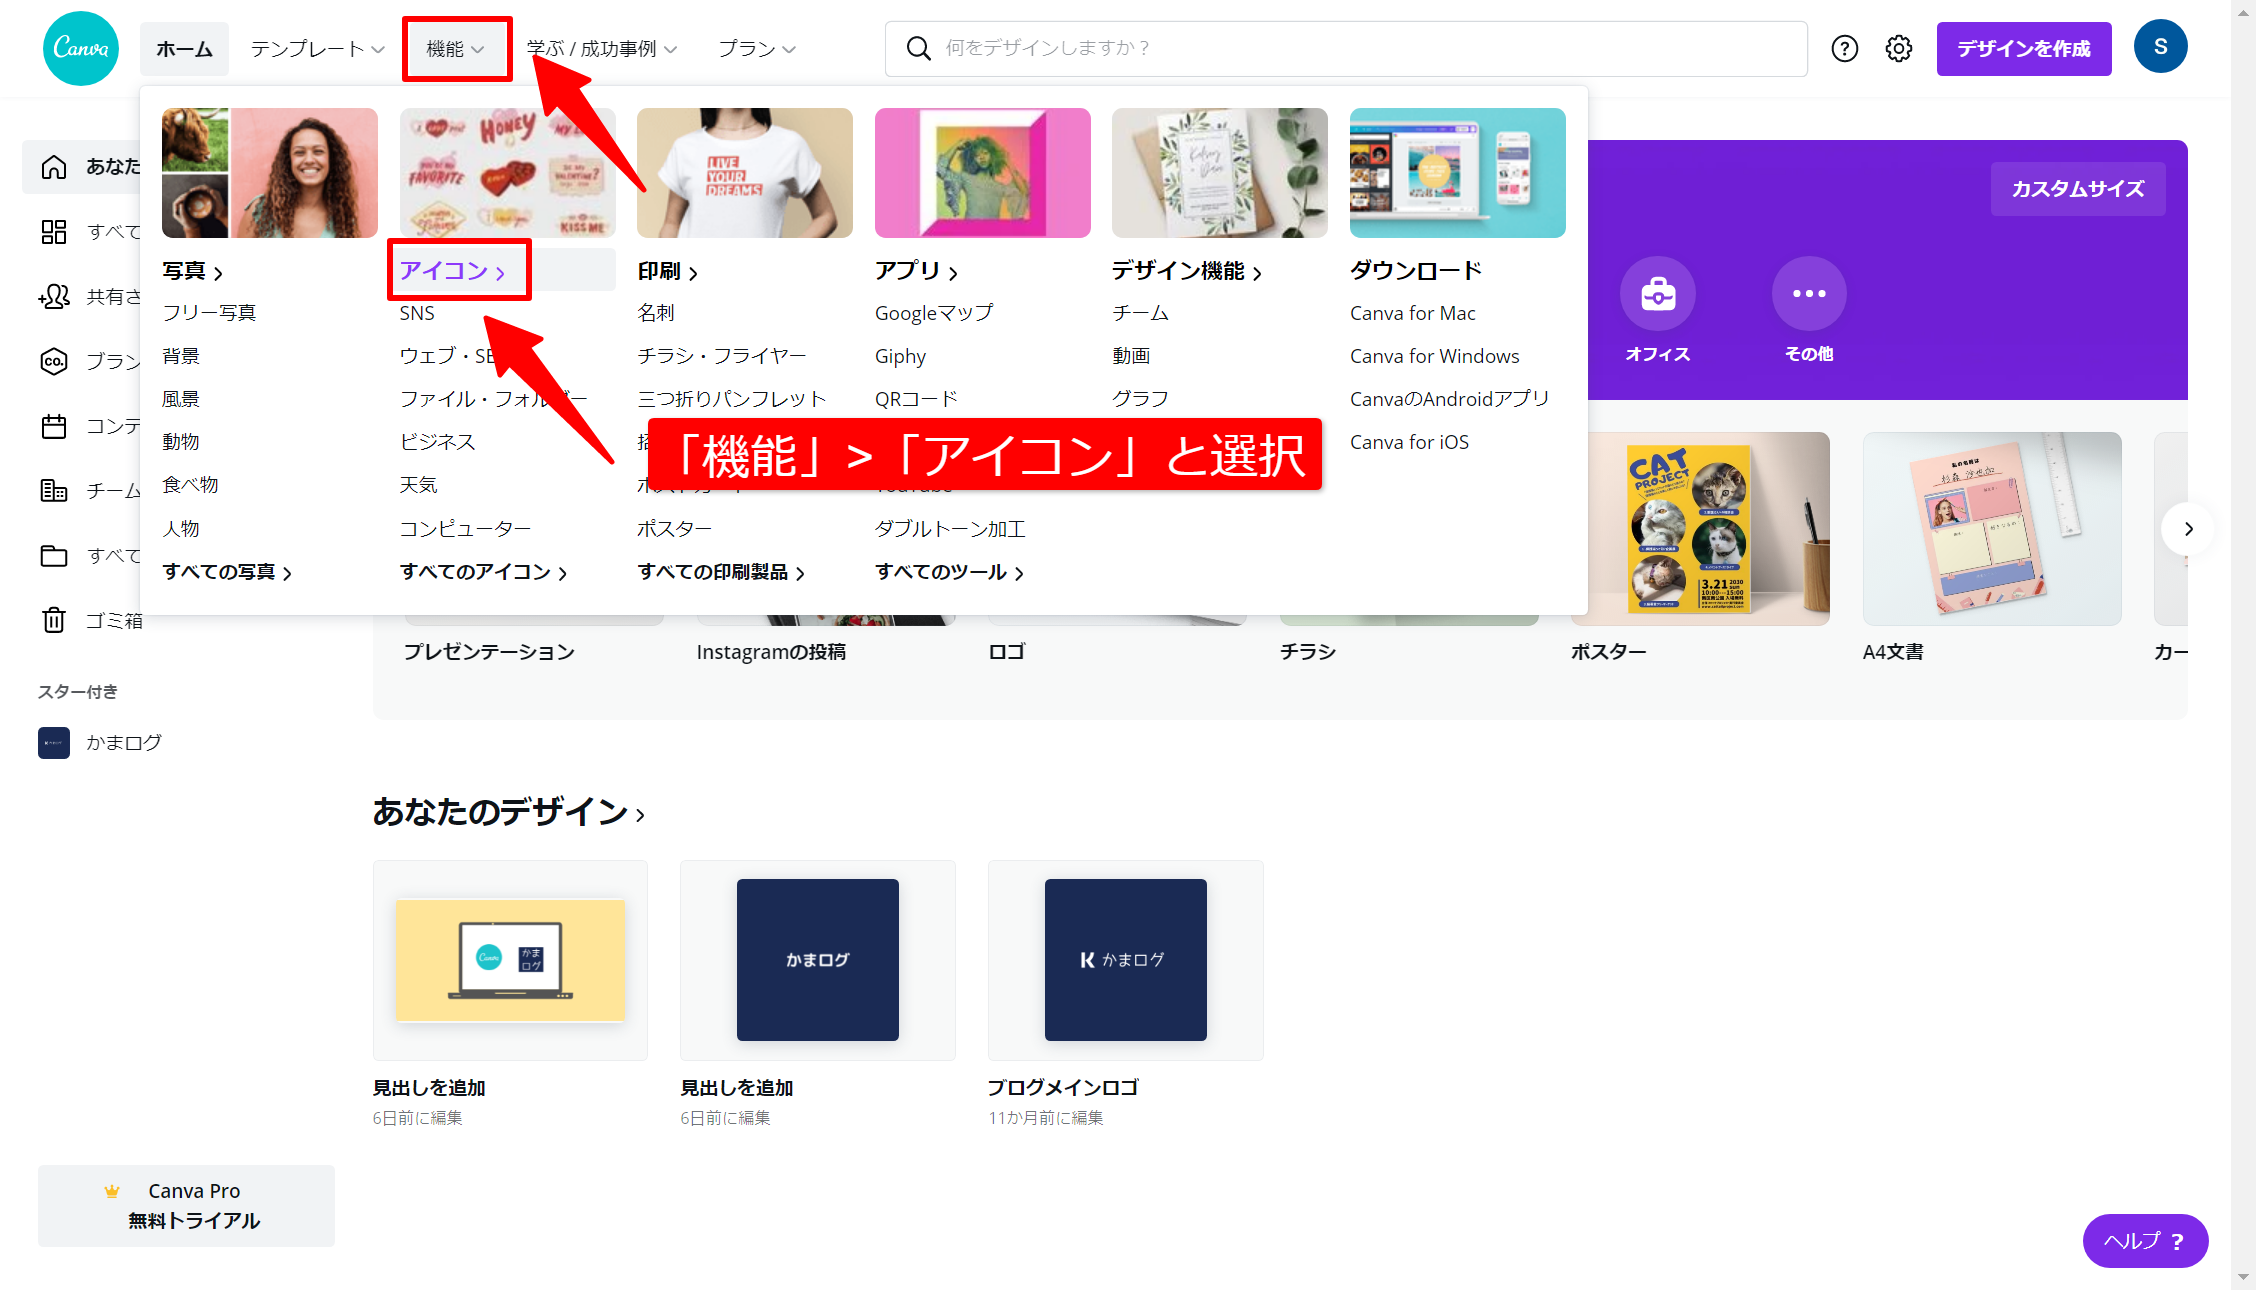The height and width of the screenshot is (1290, 2256).
Task: Open the アプリ category heading
Action: coord(916,271)
